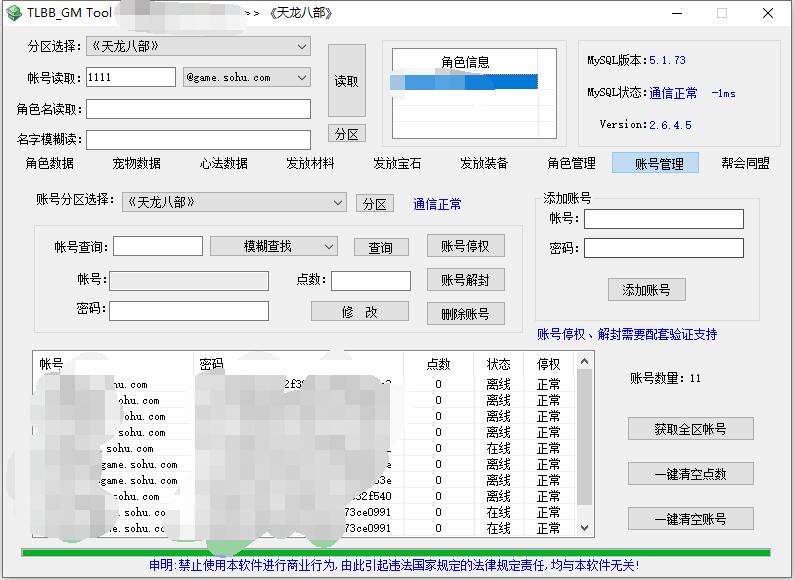Switch to the 宠物数据 tab
Image resolution: width=794 pixels, height=580 pixels.
click(137, 163)
